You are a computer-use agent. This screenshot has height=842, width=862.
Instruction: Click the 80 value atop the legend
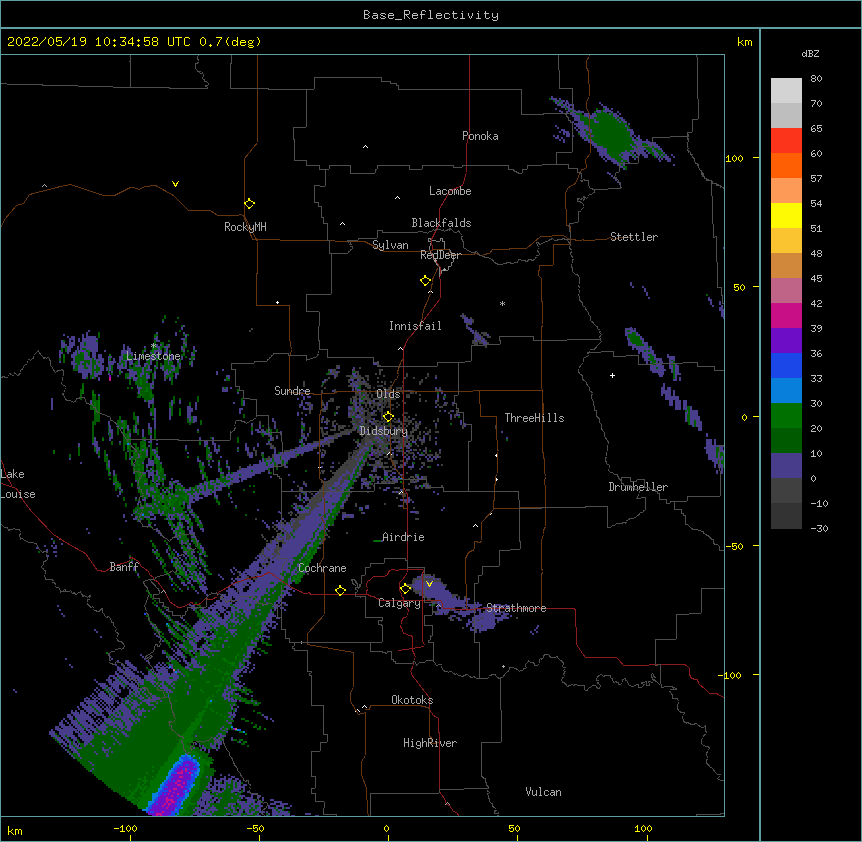coord(816,79)
